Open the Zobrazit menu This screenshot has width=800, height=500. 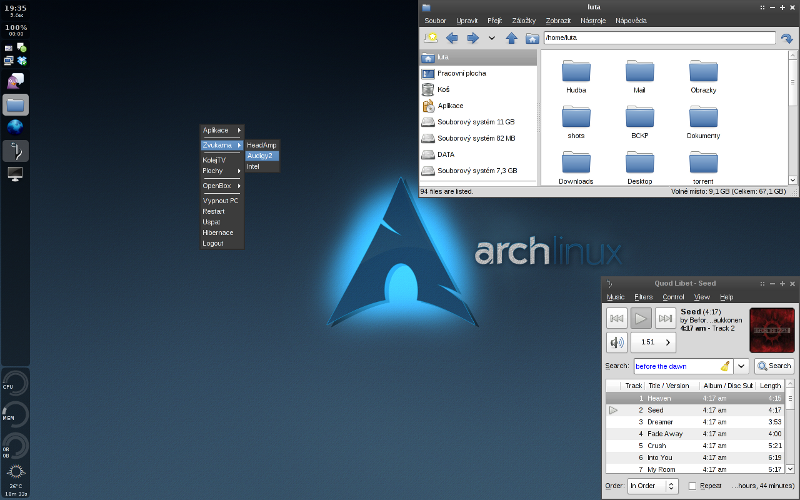tap(558, 20)
